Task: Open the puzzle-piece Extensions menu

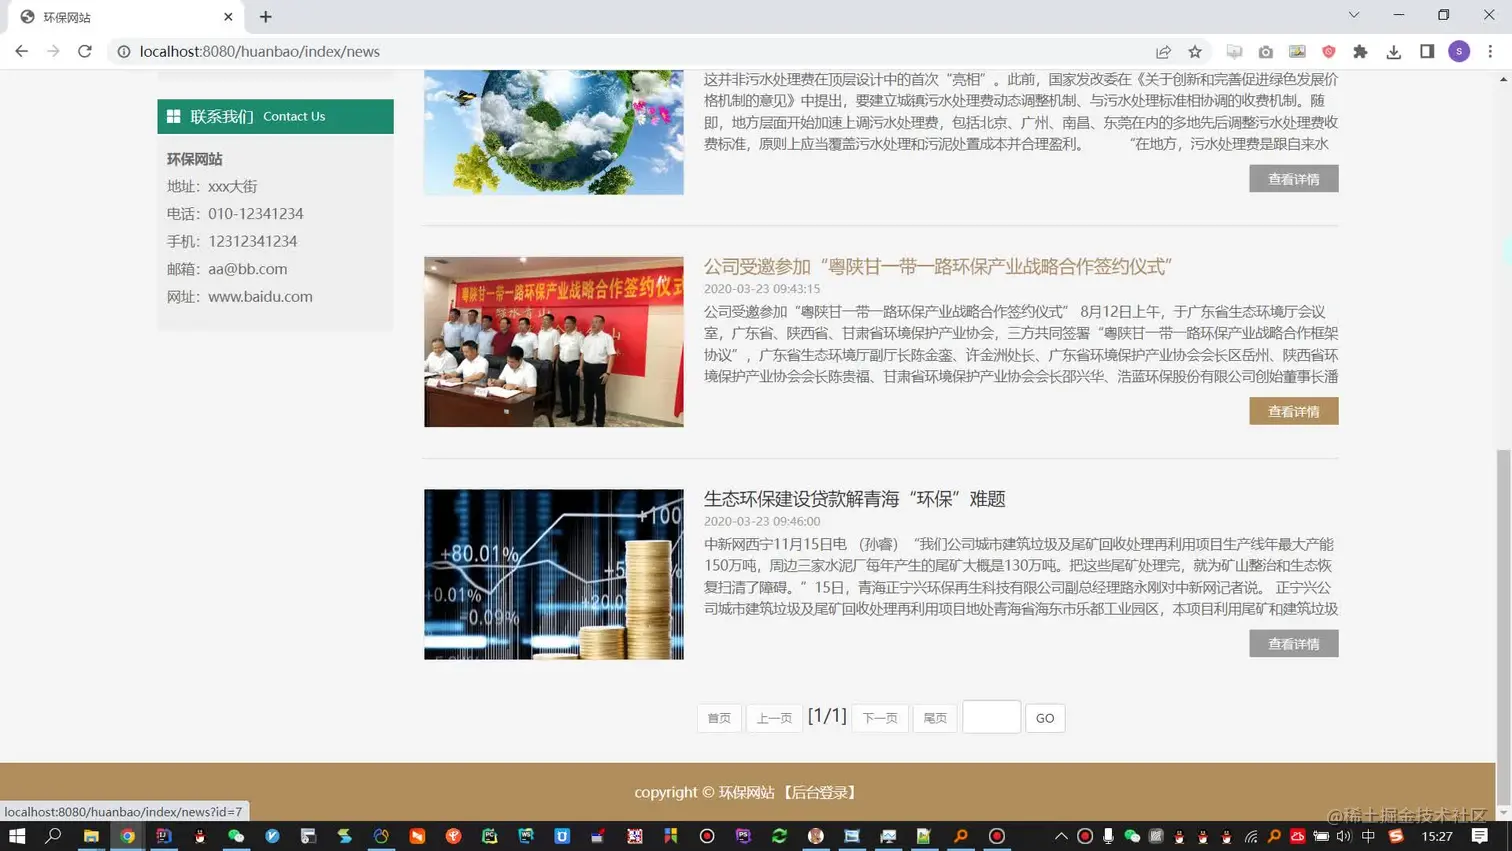Action: tap(1360, 52)
